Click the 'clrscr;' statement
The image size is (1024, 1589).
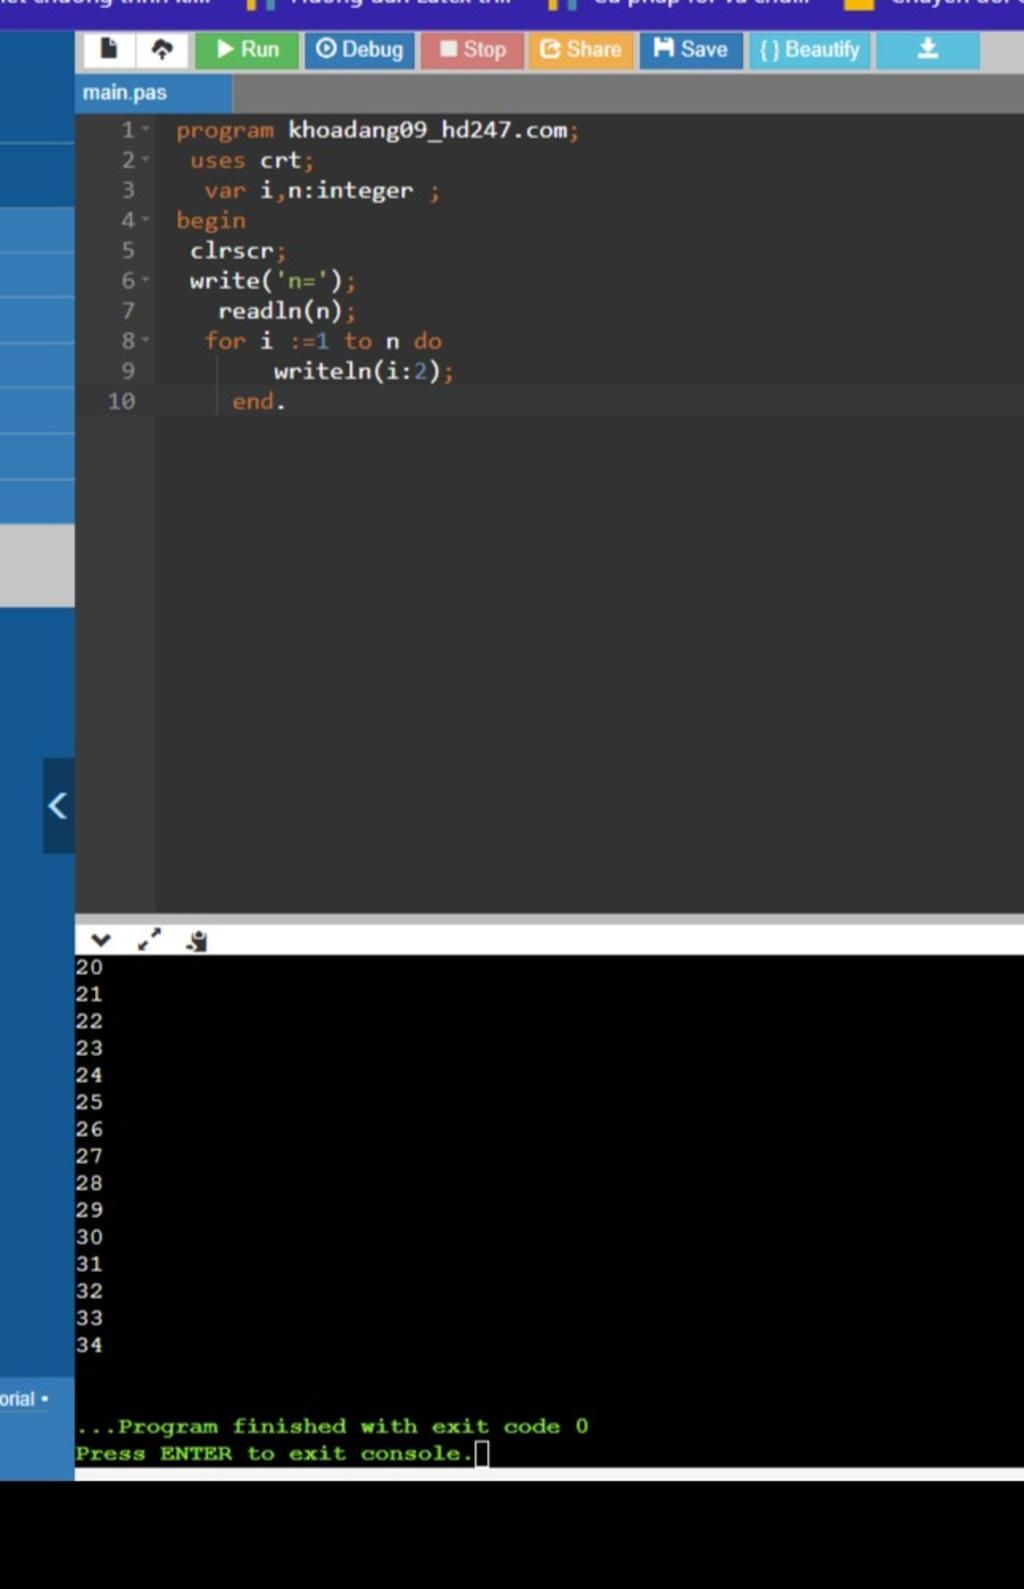click(x=238, y=251)
